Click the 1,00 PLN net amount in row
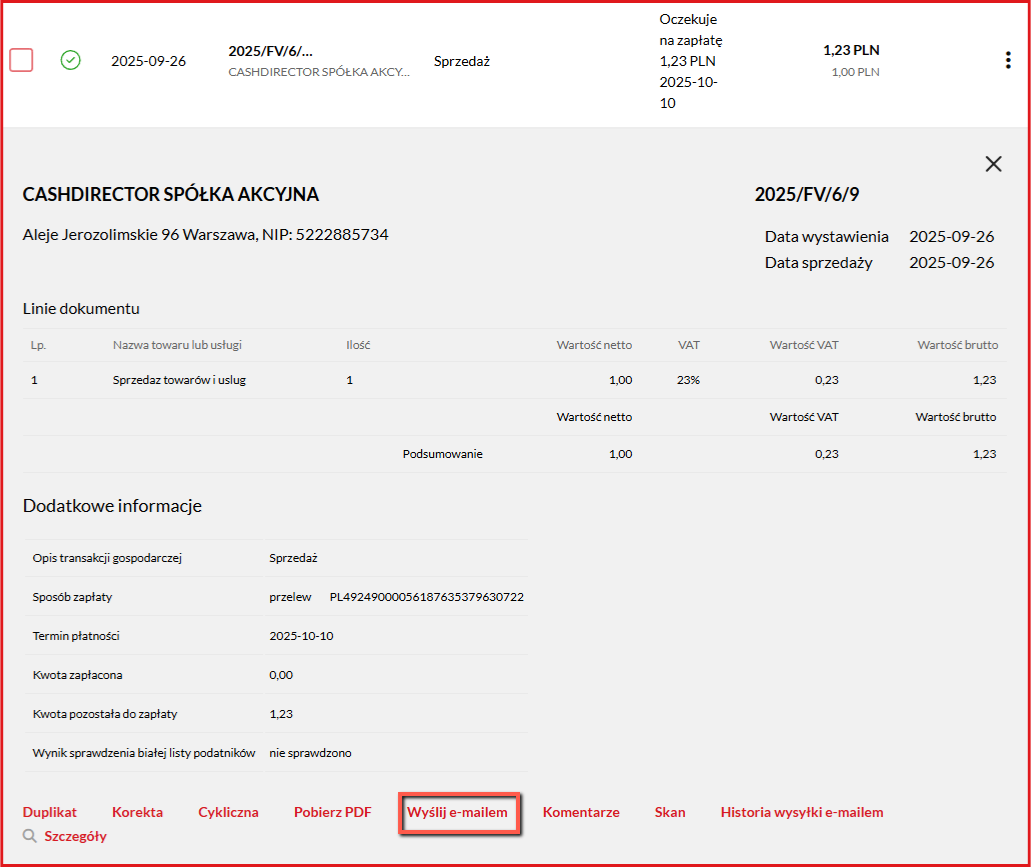This screenshot has width=1031, height=867. pos(855,72)
